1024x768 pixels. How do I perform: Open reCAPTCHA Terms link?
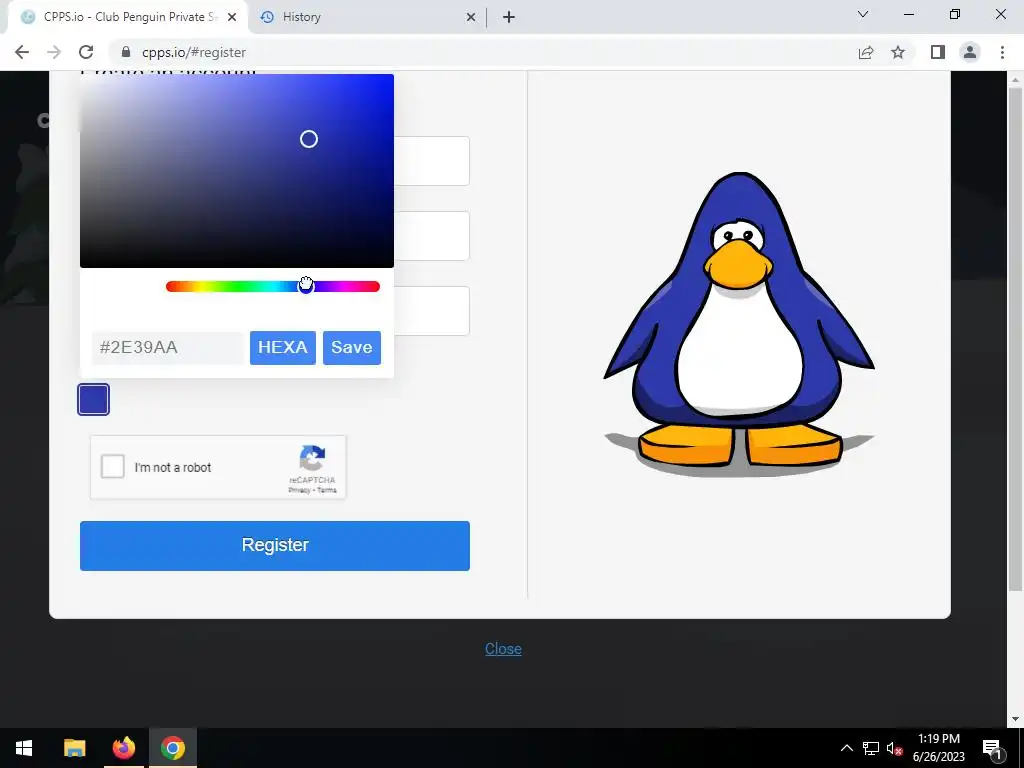tap(327, 490)
